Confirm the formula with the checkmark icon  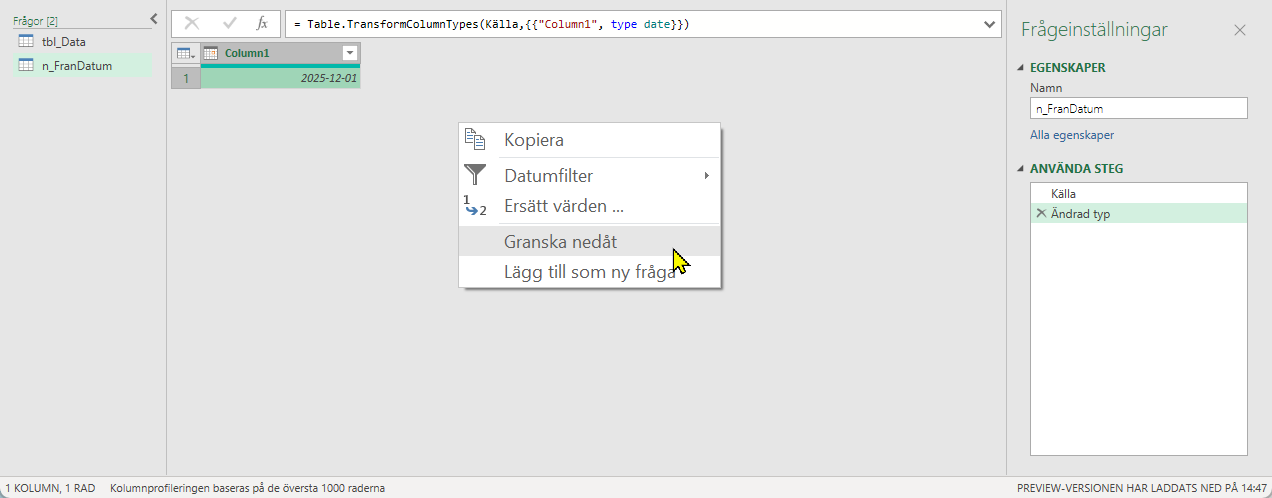click(229, 24)
